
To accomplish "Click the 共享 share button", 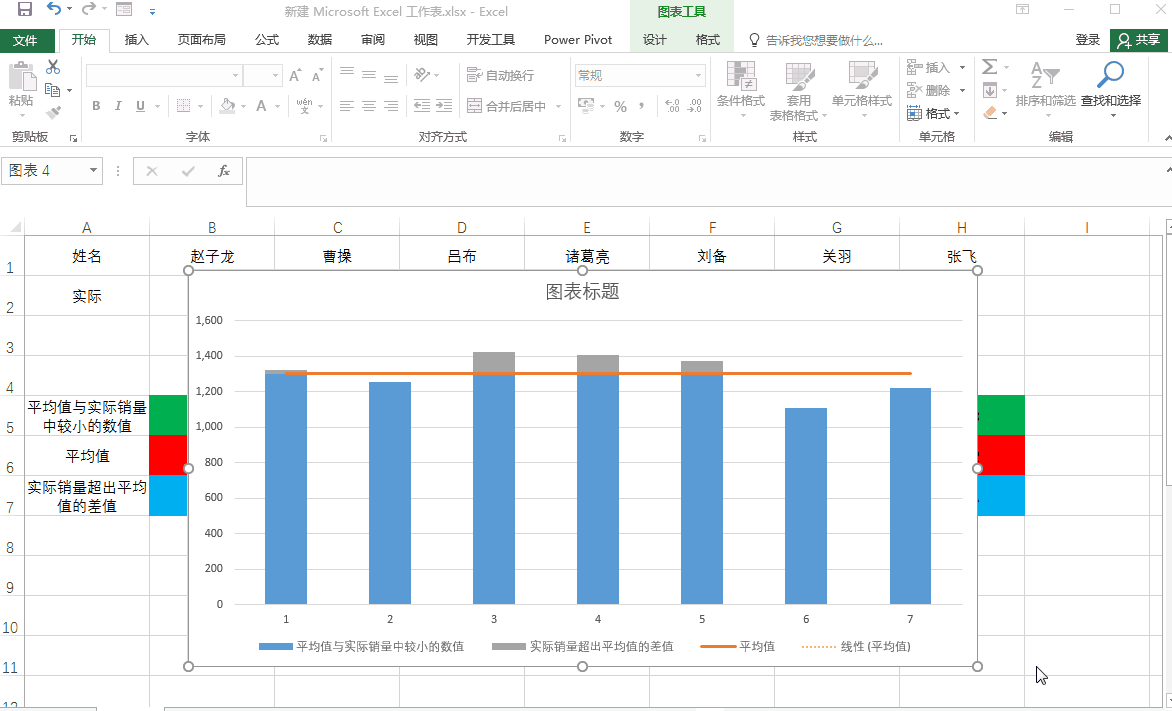I will pyautogui.click(x=1139, y=40).
